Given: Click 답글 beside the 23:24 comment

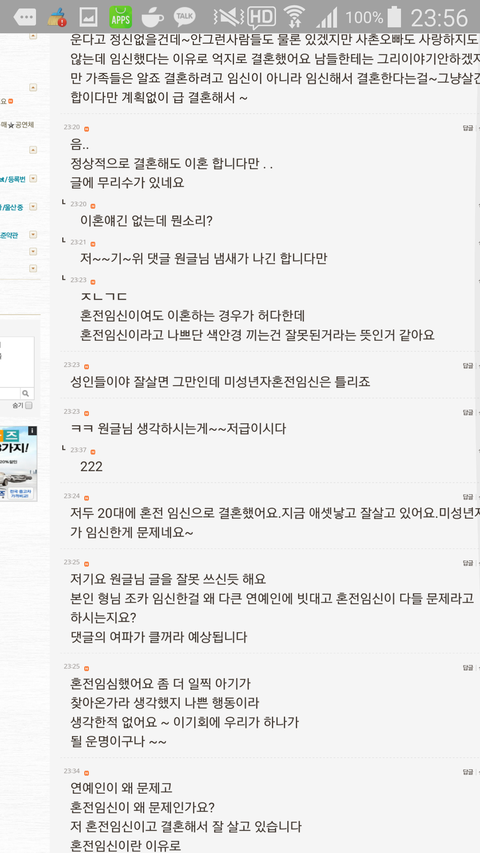Looking at the screenshot, I should [x=467, y=497].
